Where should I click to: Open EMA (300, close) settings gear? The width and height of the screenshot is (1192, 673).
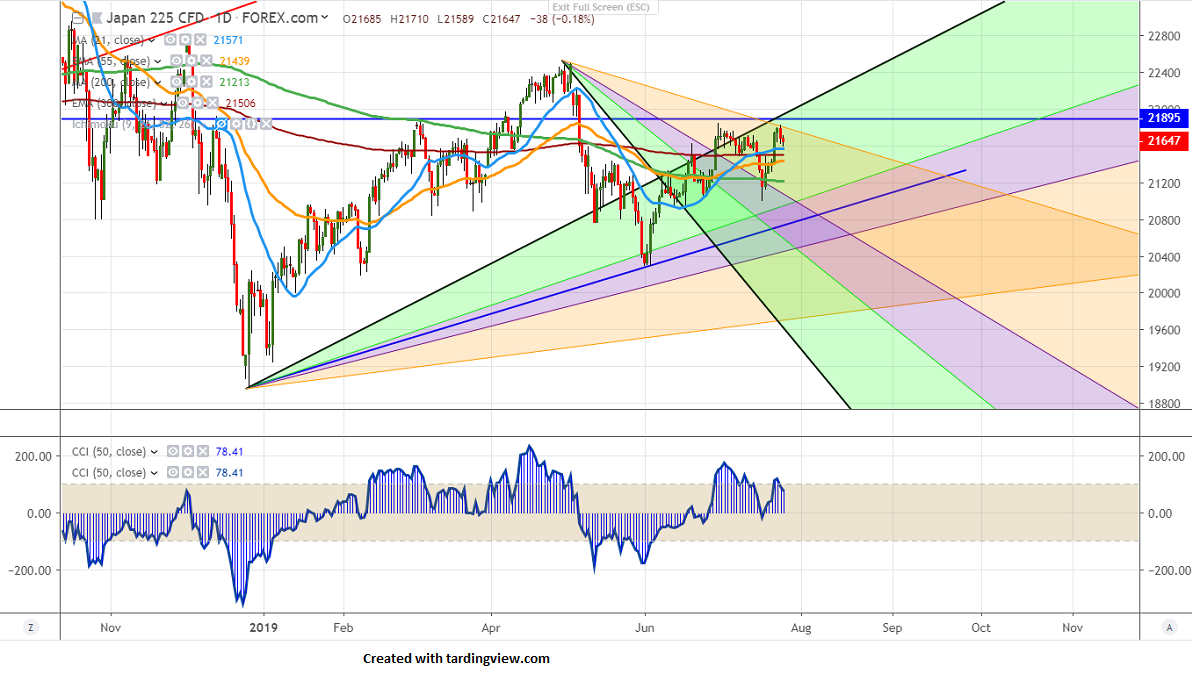click(x=197, y=103)
